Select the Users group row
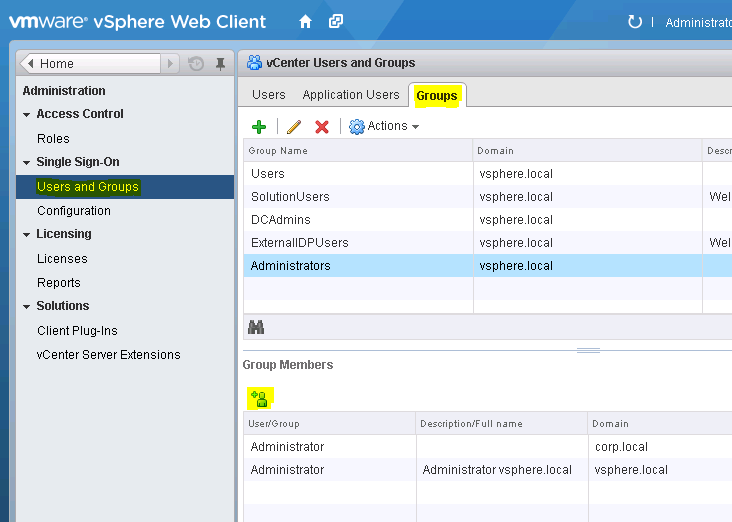The width and height of the screenshot is (732, 522). click(488, 174)
